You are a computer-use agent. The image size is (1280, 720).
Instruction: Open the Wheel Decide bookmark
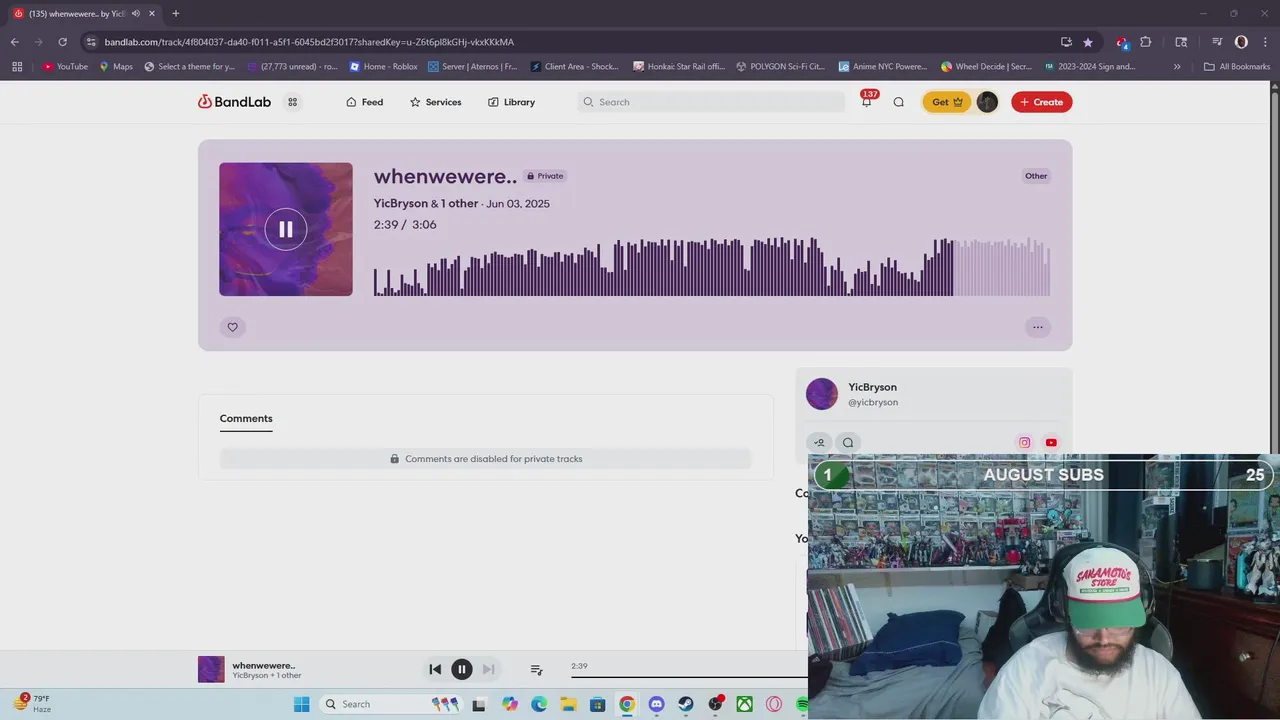coord(986,66)
